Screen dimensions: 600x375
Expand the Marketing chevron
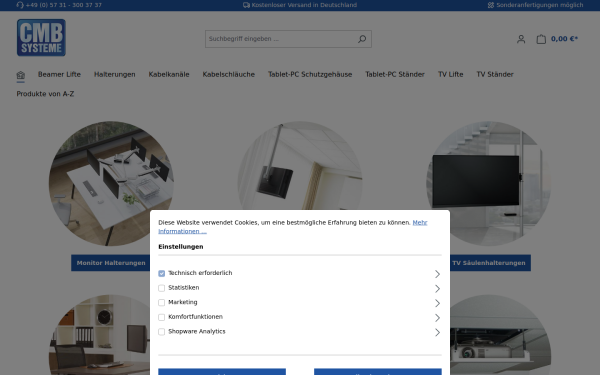(437, 303)
